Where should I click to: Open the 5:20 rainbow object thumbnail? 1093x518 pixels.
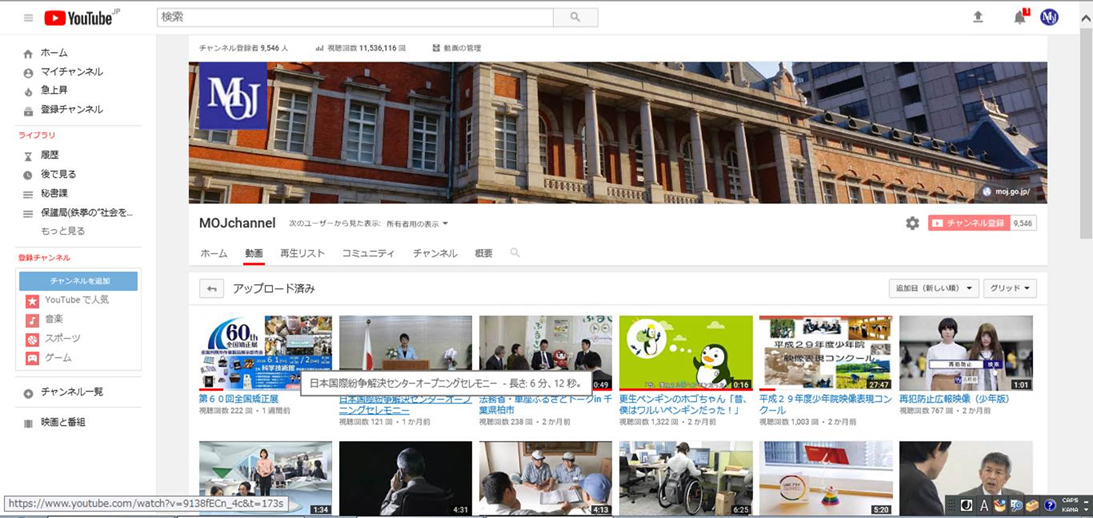tap(826, 478)
